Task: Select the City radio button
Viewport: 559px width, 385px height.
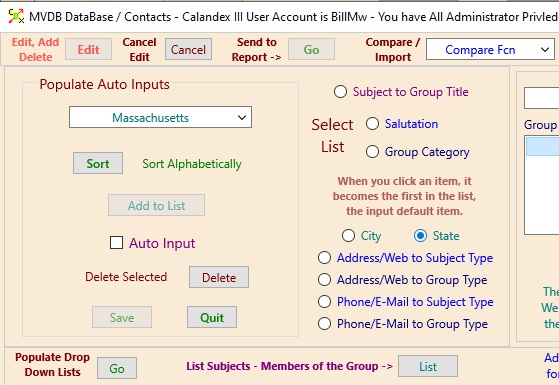Action: pos(348,236)
